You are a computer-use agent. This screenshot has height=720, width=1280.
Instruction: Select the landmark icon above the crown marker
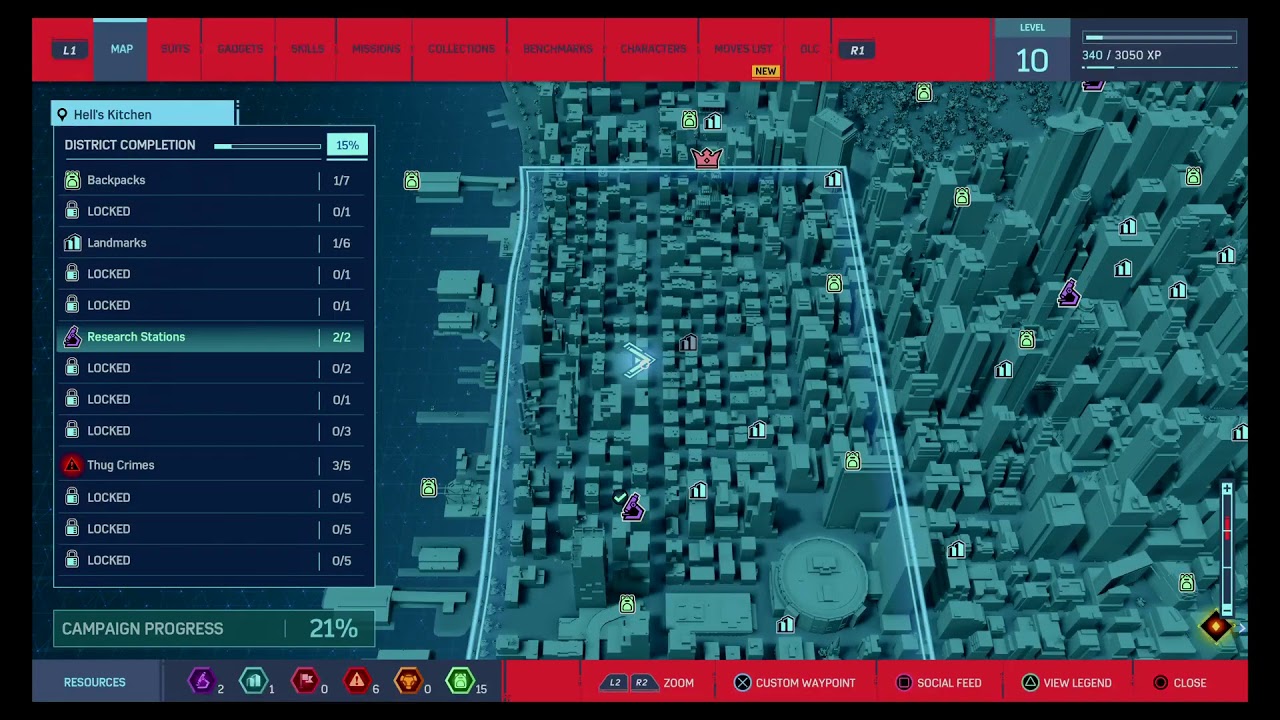(712, 122)
